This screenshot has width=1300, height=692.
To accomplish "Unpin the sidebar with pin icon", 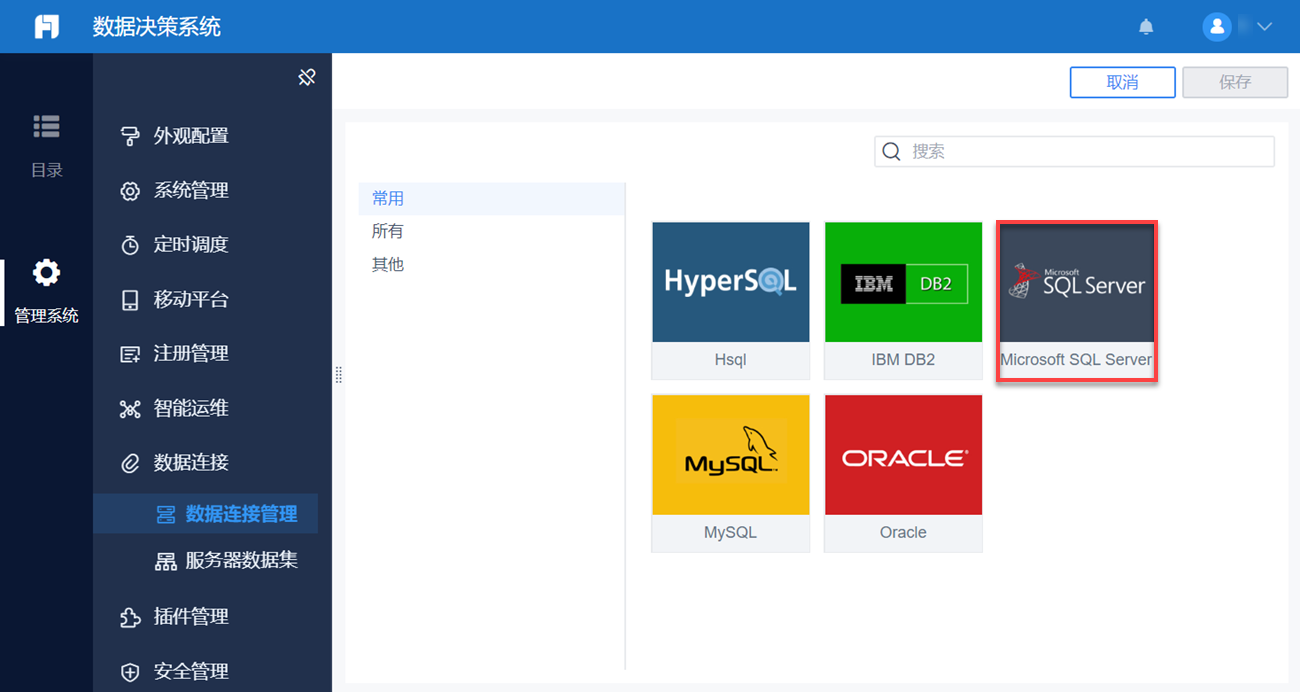I will [x=307, y=77].
